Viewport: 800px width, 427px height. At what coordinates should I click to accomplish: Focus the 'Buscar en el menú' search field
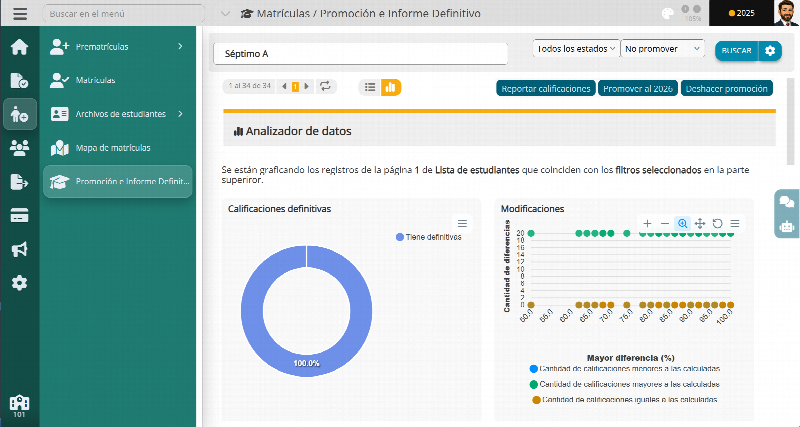(x=123, y=14)
